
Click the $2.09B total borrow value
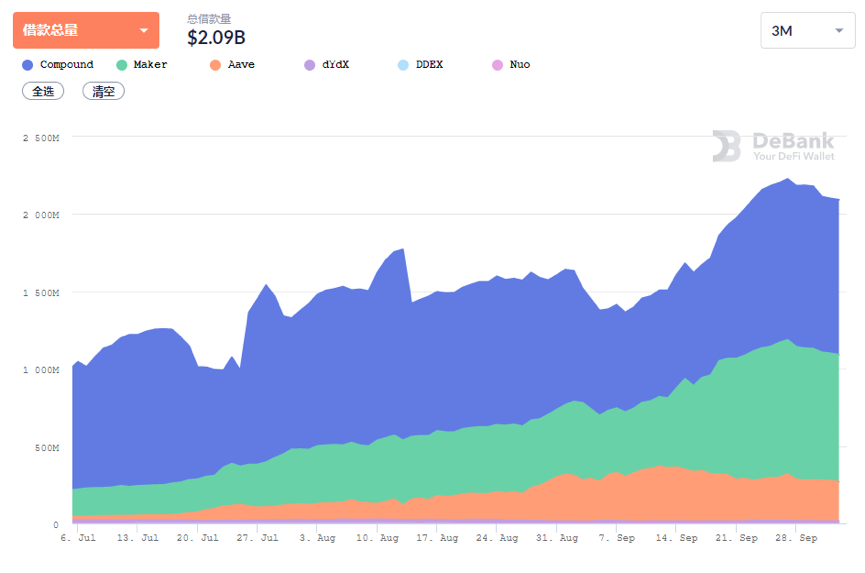pos(216,38)
